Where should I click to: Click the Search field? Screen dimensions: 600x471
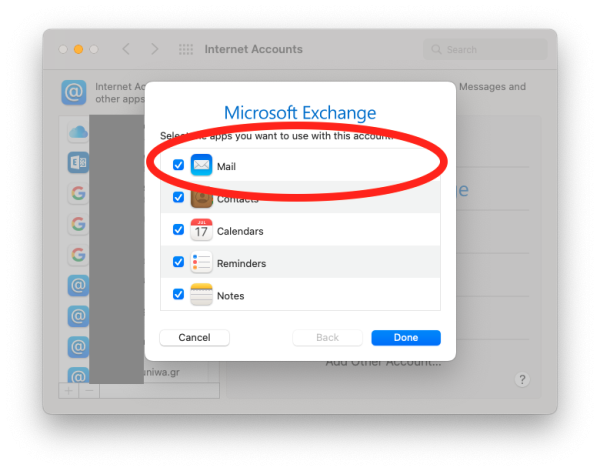pos(485,49)
